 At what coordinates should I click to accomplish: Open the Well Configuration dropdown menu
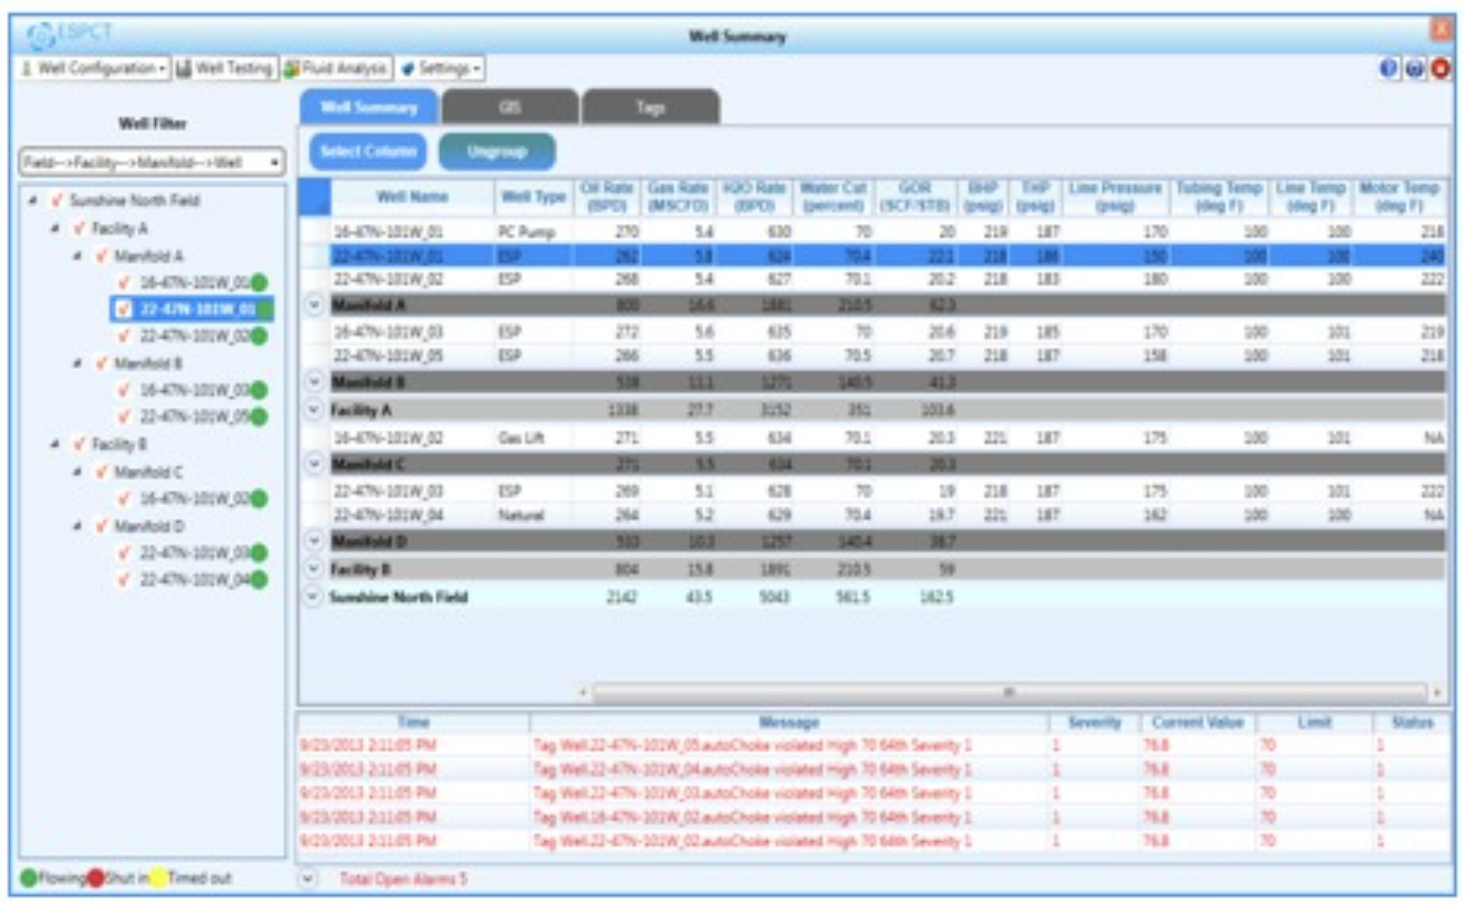(x=95, y=68)
